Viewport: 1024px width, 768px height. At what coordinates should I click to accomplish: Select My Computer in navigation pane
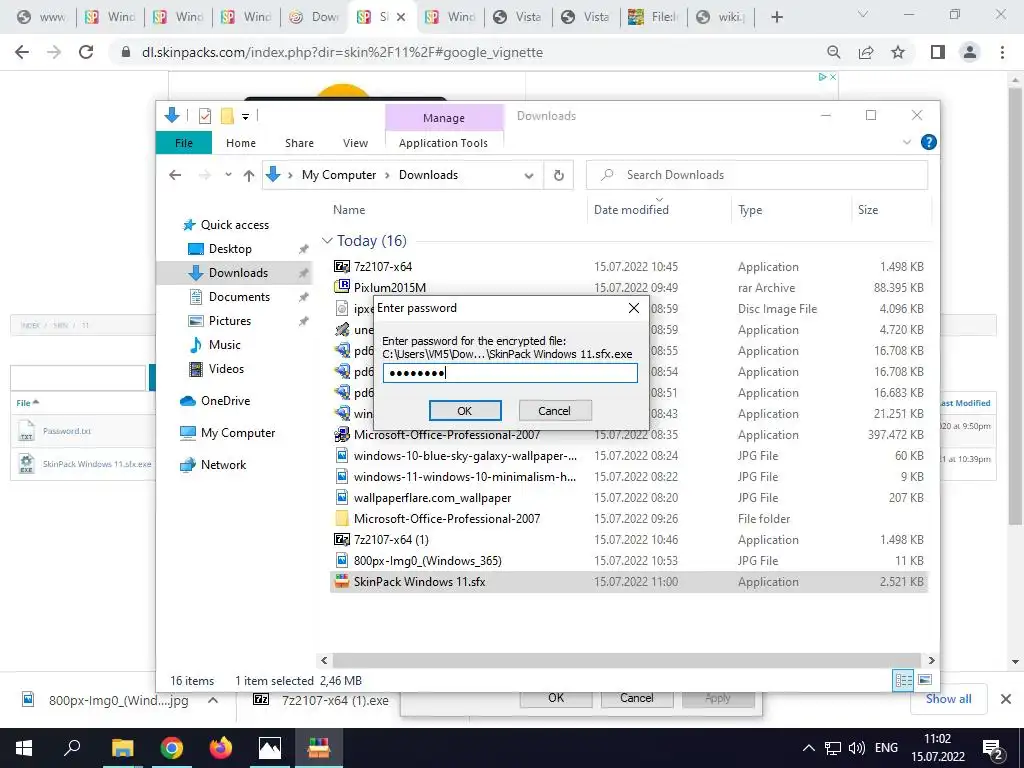(x=238, y=433)
